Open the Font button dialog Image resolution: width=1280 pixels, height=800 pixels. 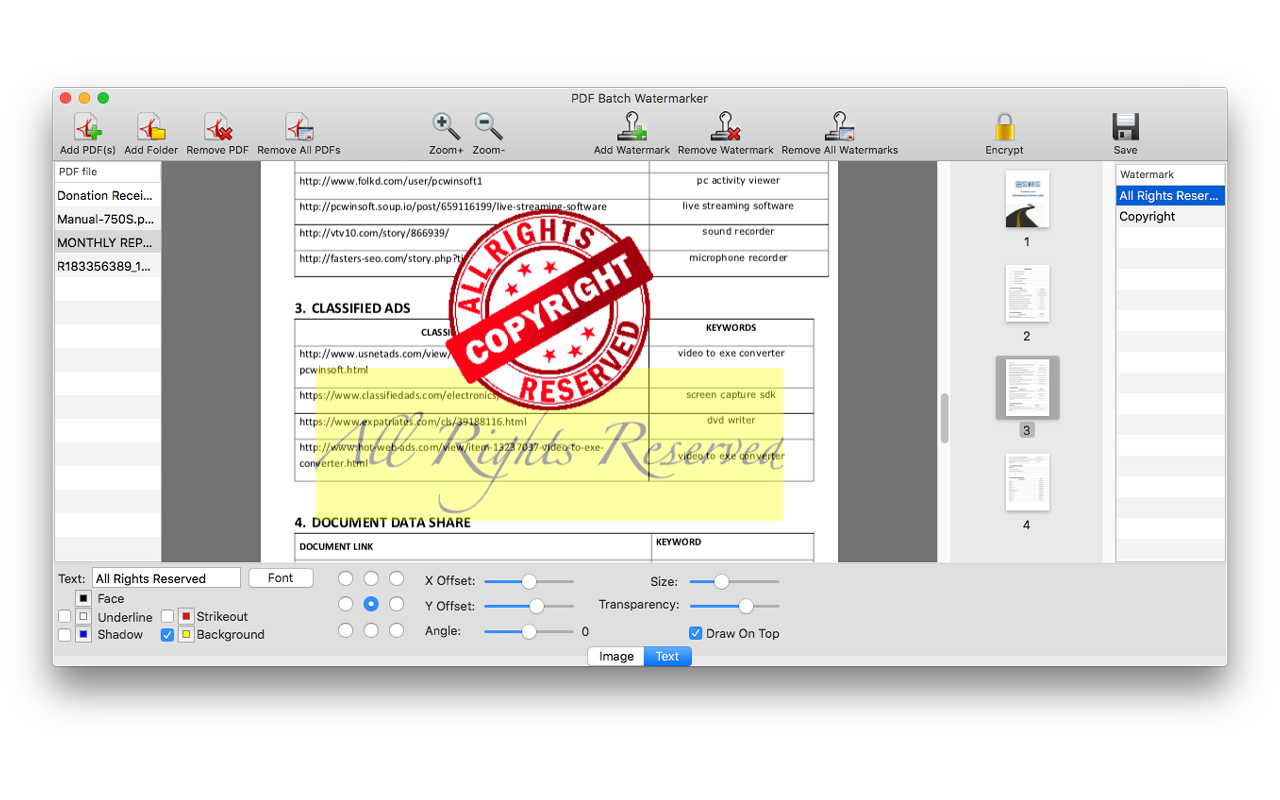281,578
